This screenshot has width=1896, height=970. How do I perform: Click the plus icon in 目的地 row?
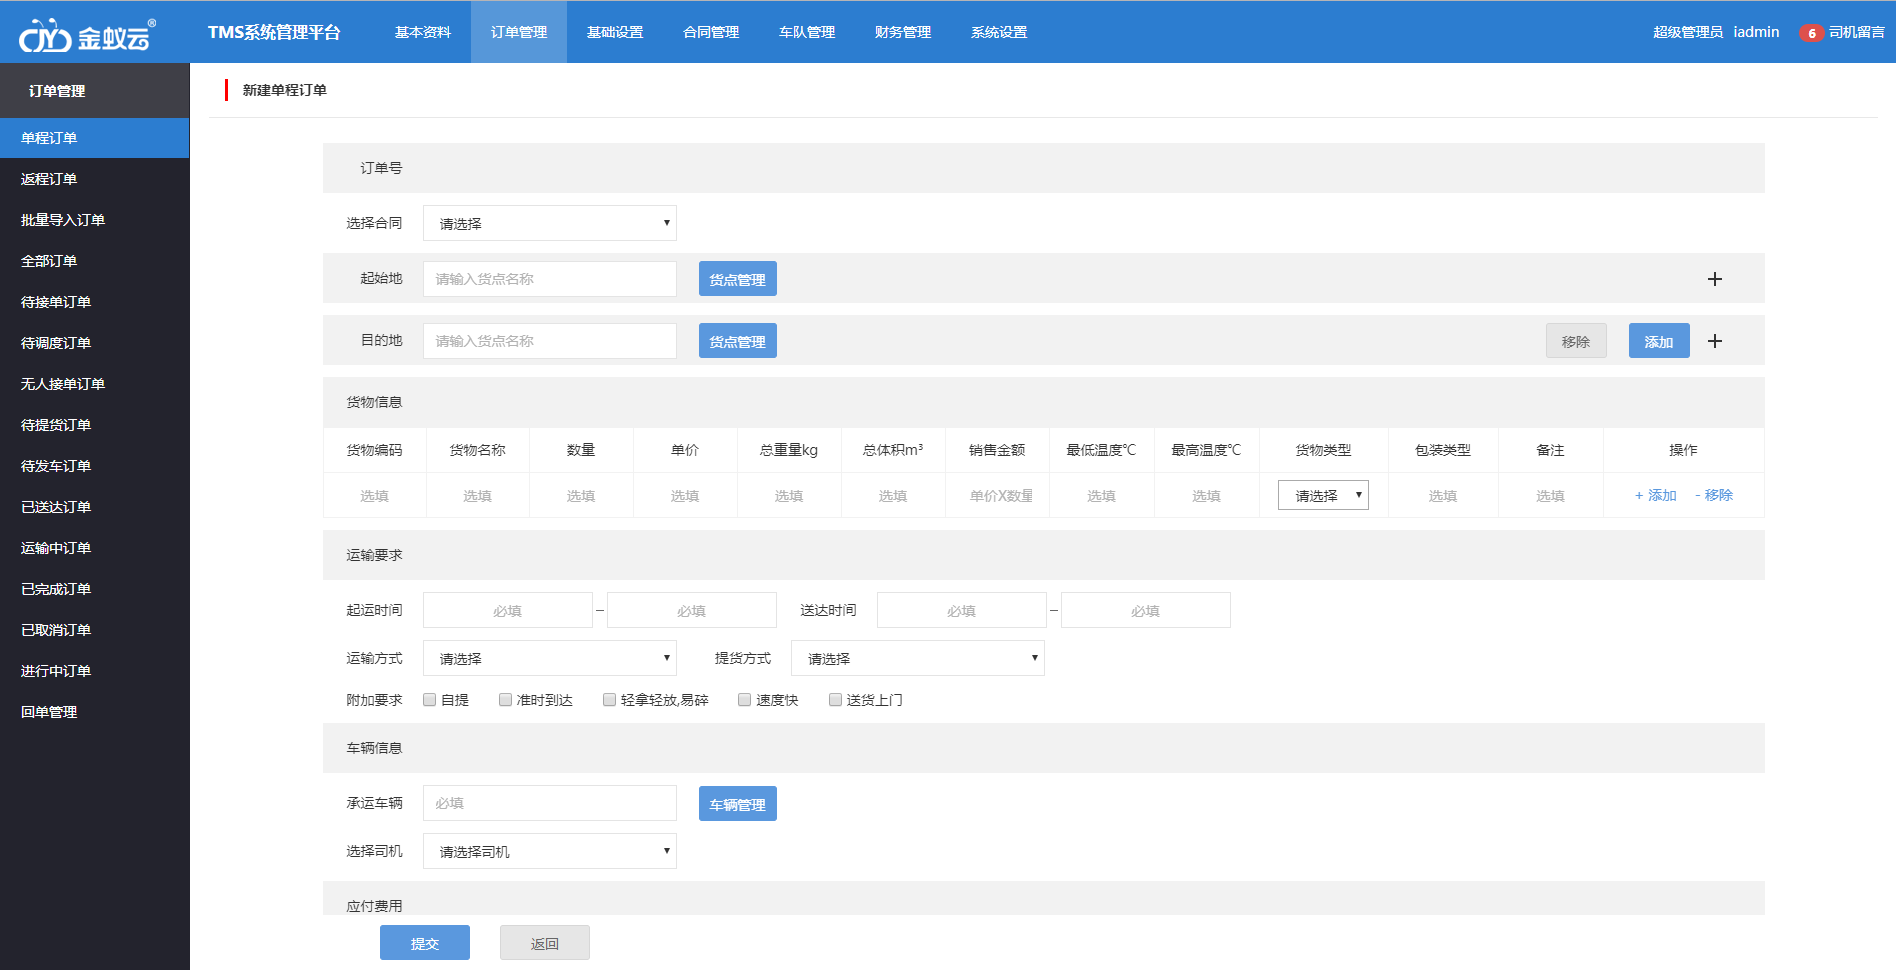click(x=1714, y=341)
